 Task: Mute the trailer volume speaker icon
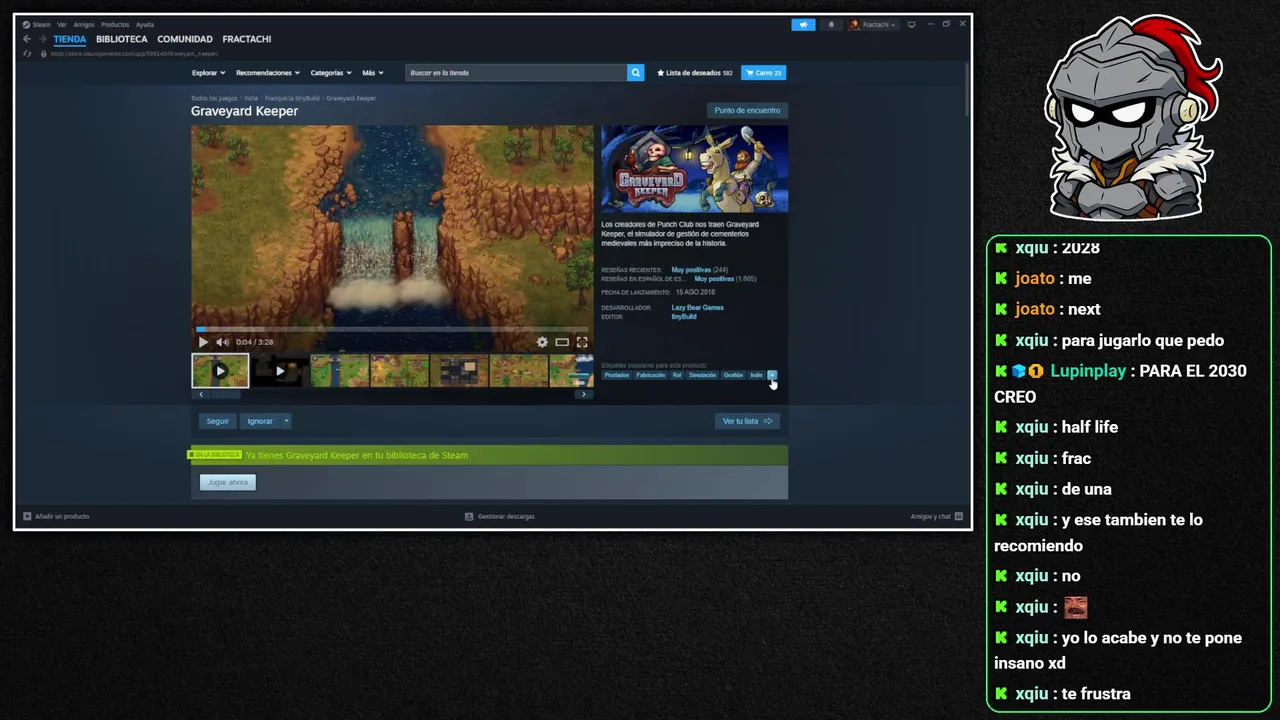coord(222,342)
